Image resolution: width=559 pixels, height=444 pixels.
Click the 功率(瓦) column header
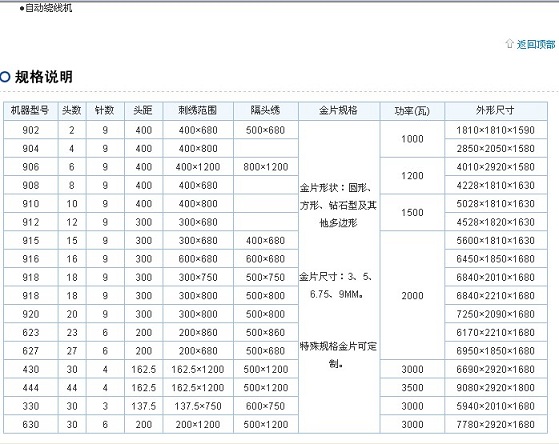[412, 111]
